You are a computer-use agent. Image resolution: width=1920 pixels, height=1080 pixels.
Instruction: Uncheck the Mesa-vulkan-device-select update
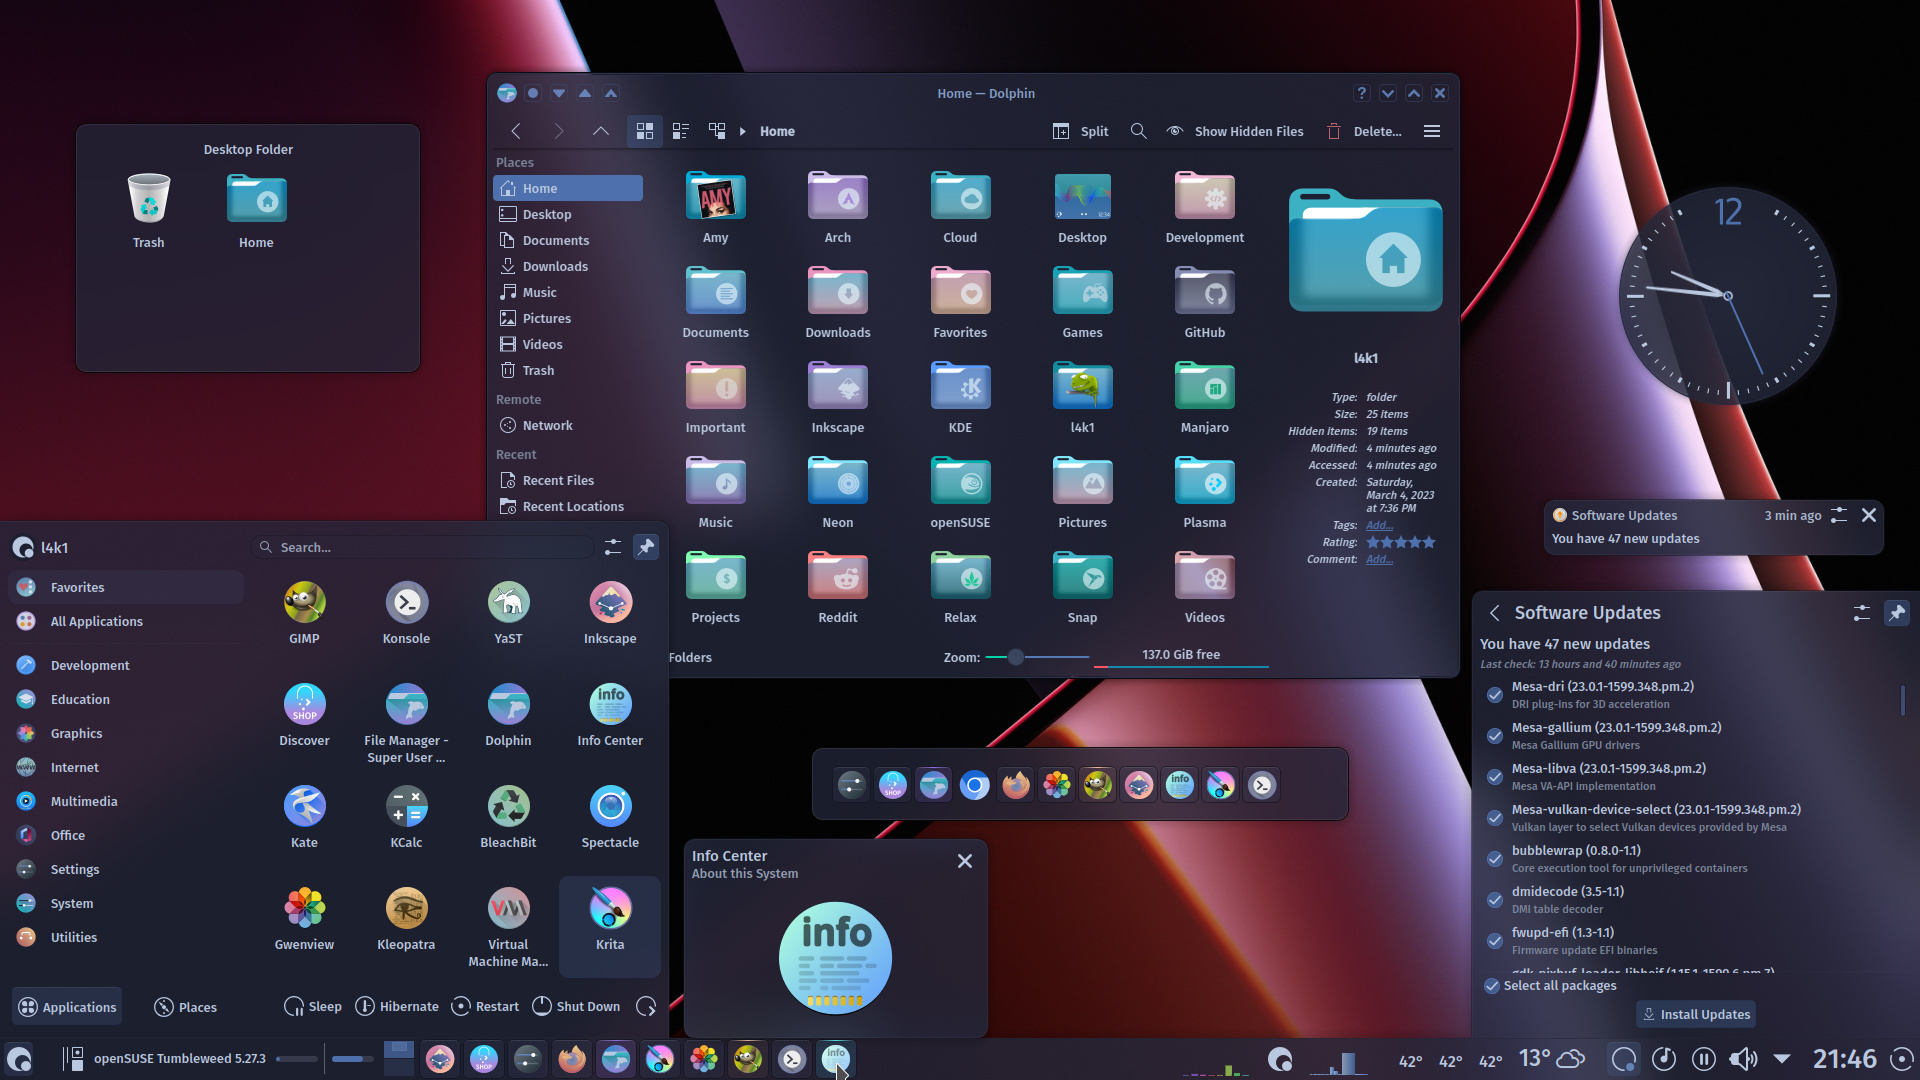coord(1494,818)
